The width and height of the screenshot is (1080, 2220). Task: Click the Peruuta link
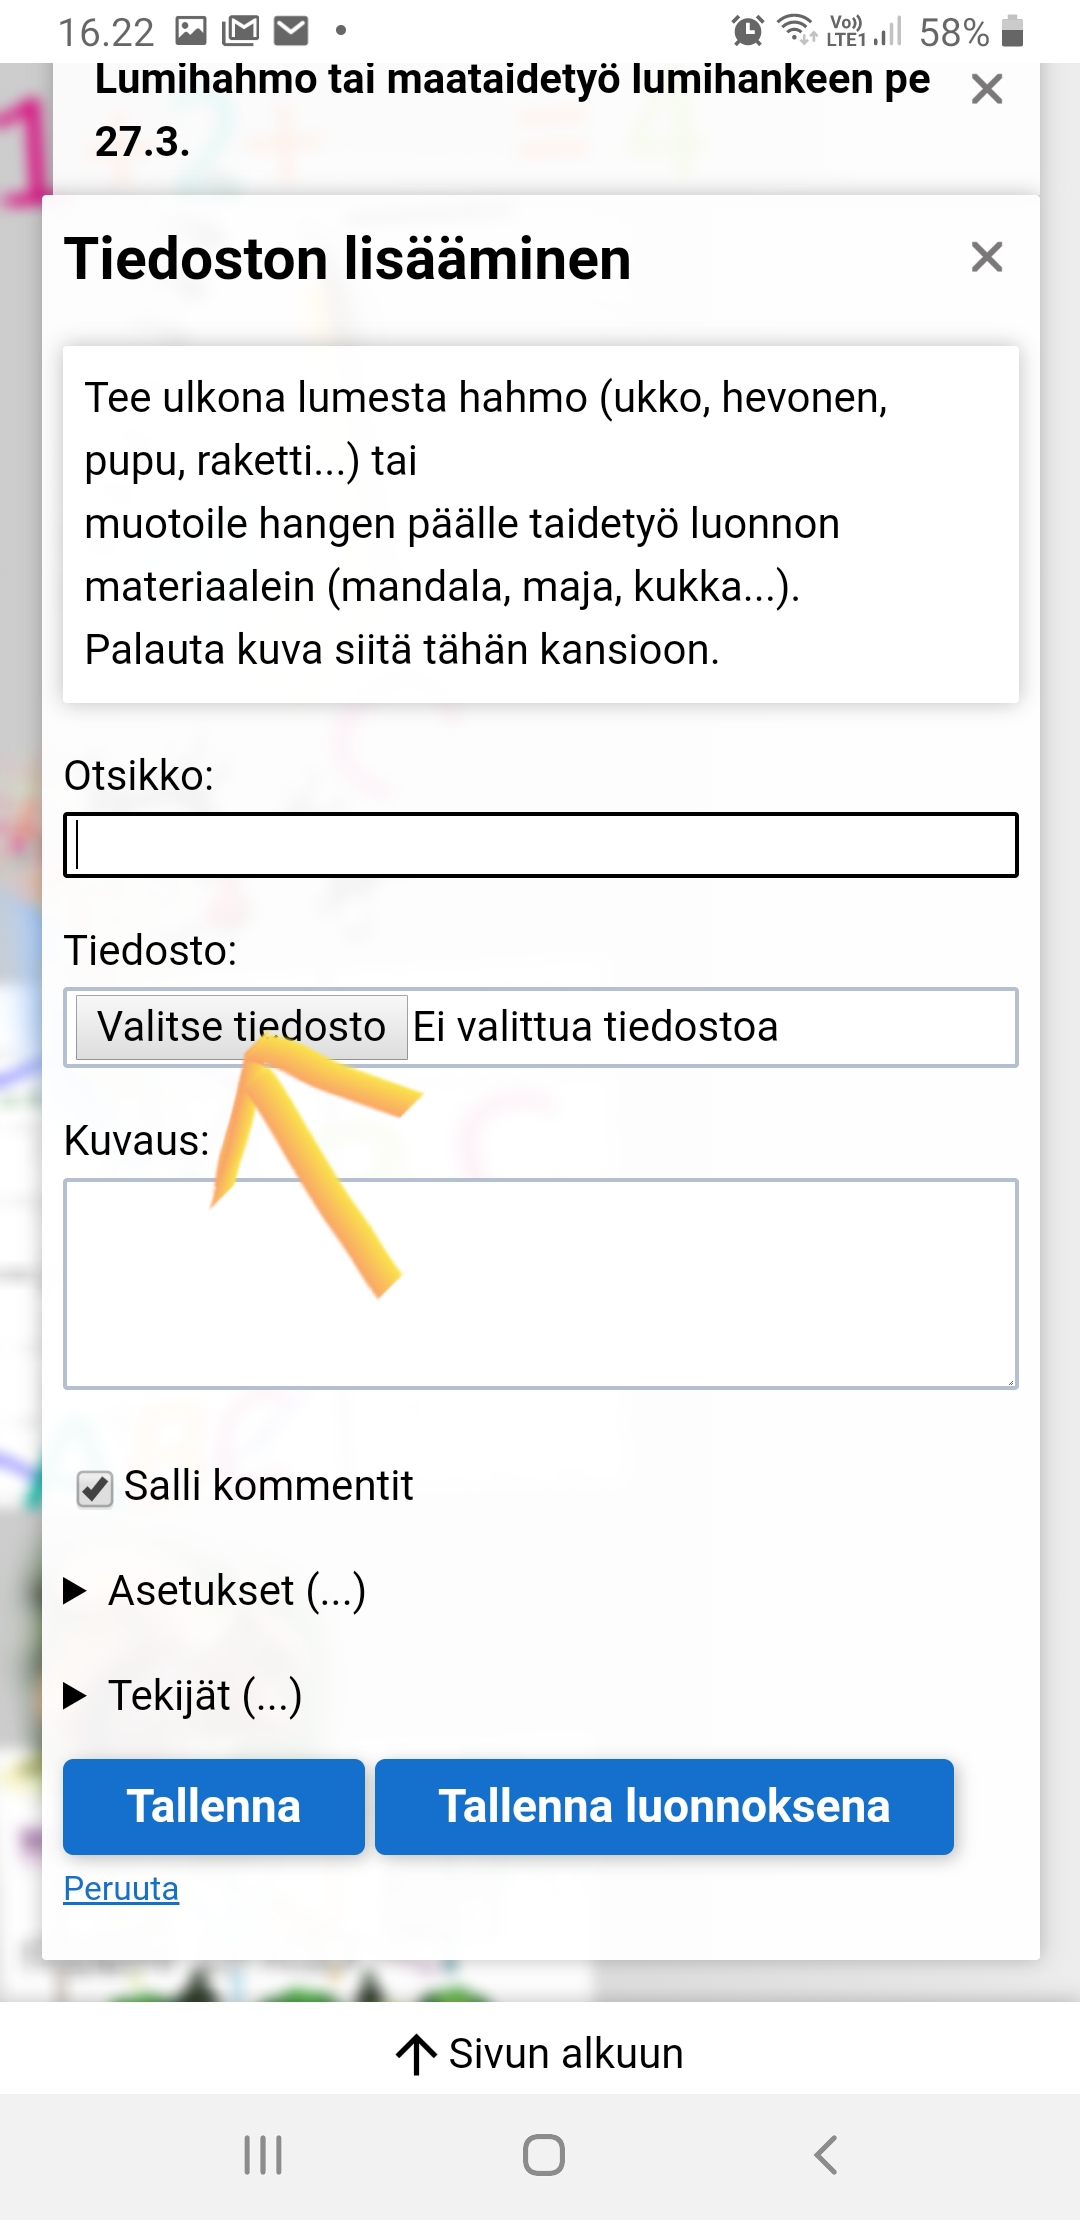[121, 1888]
